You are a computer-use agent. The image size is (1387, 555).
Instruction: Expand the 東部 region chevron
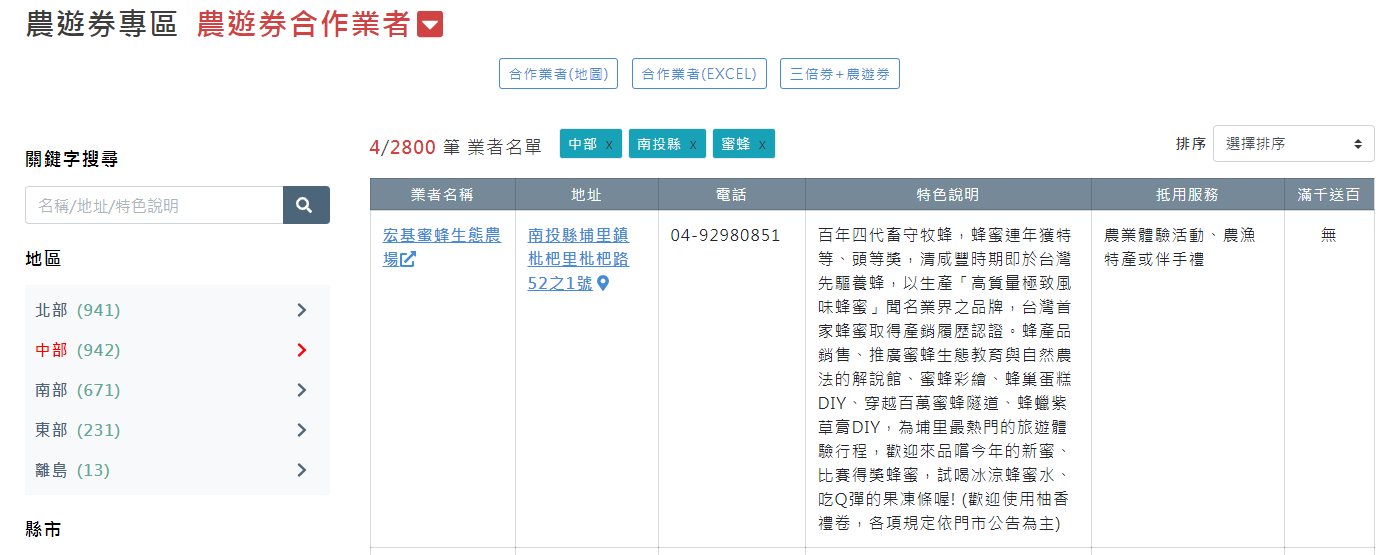pos(301,430)
